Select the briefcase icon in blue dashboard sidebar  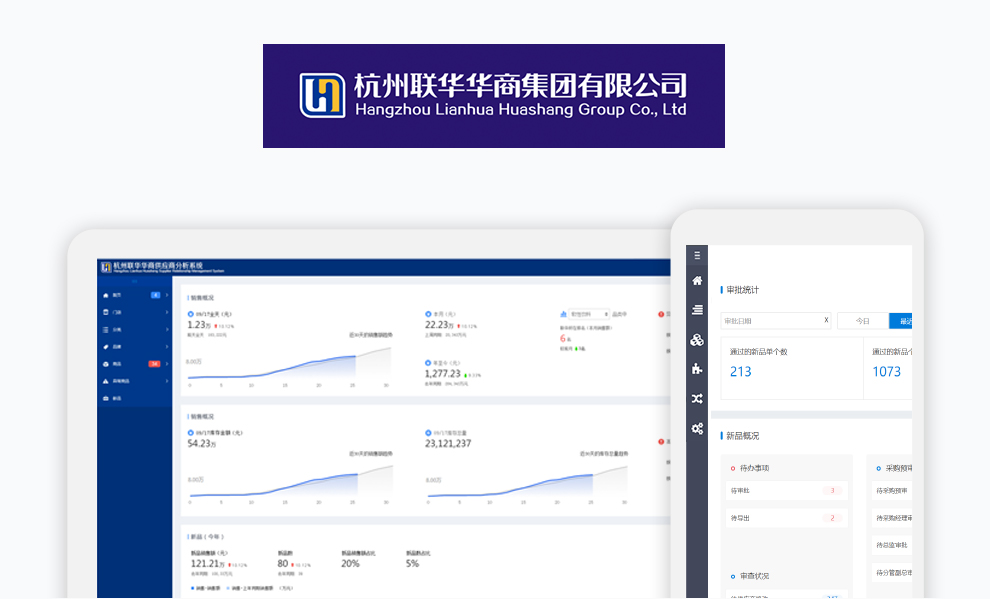coord(105,398)
